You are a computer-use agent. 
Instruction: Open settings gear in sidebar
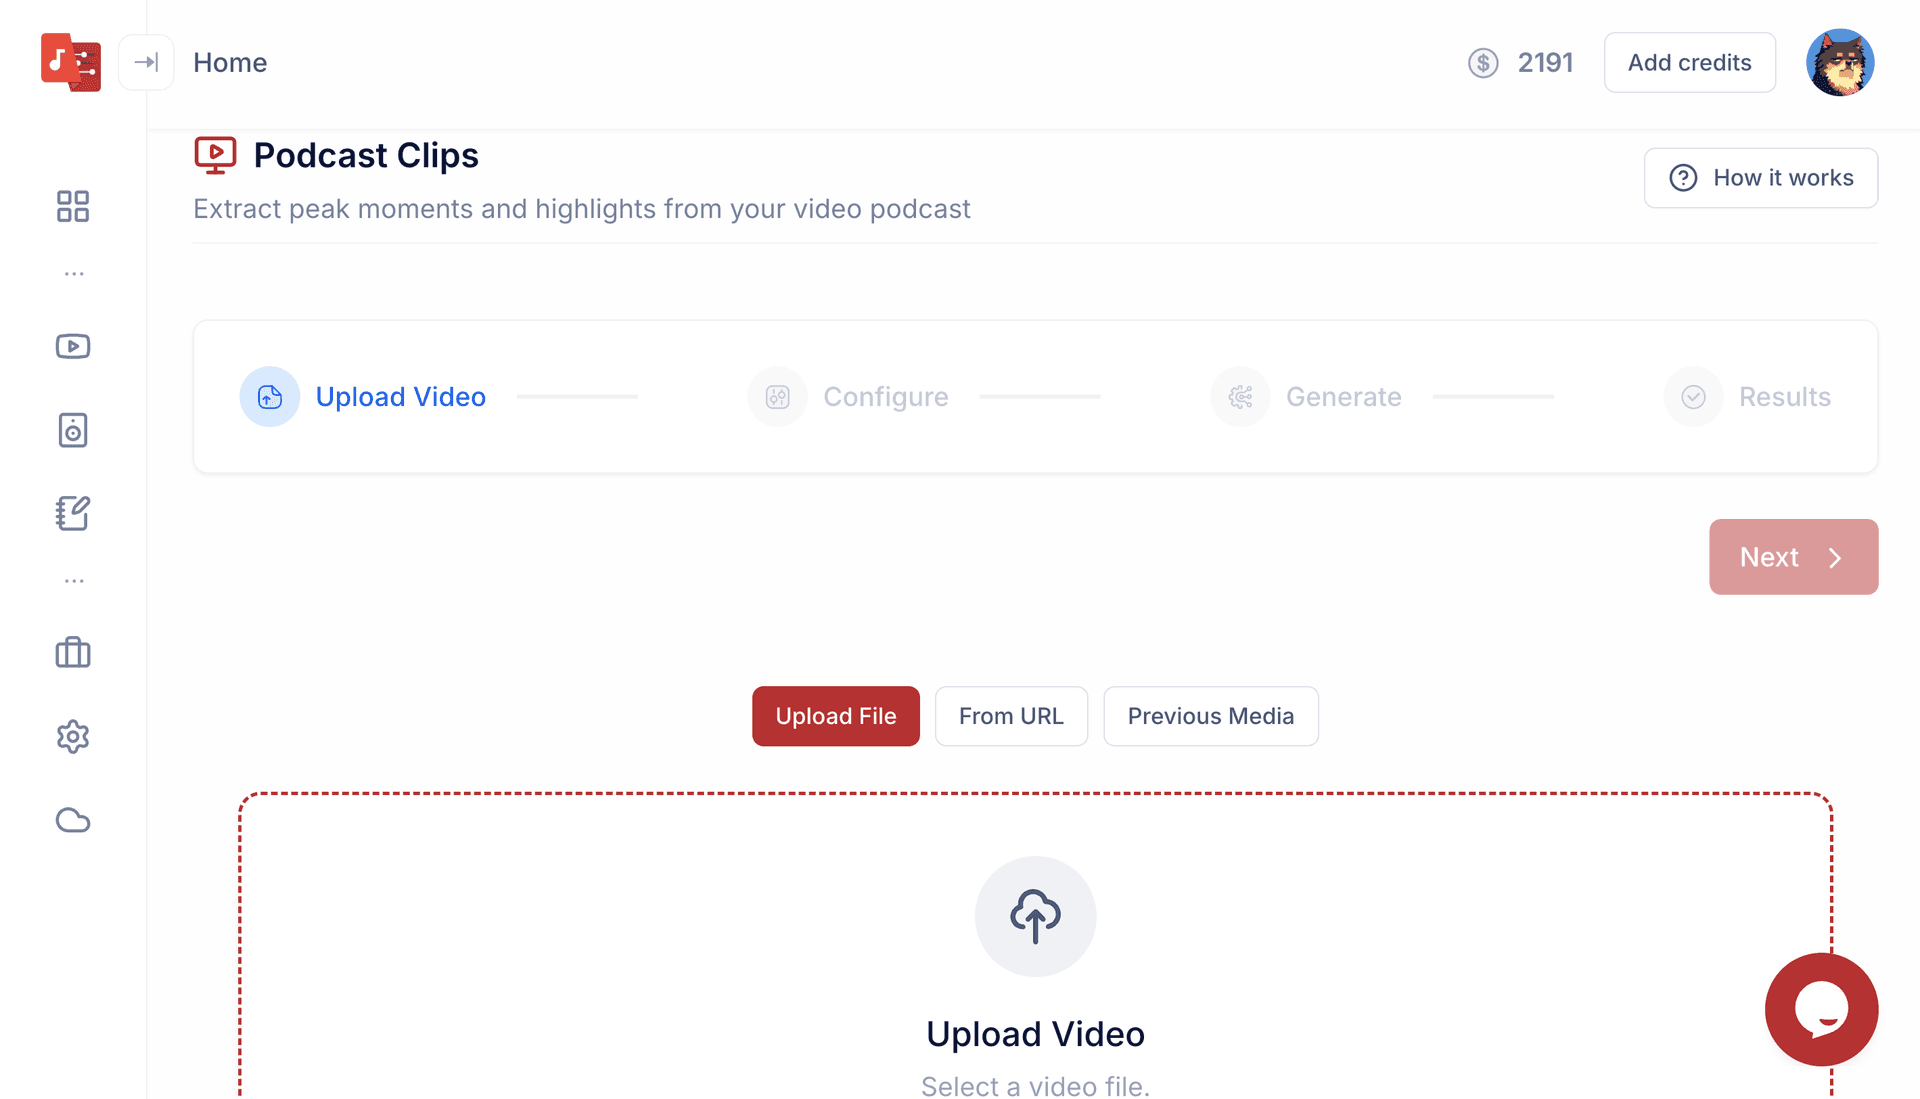click(73, 737)
